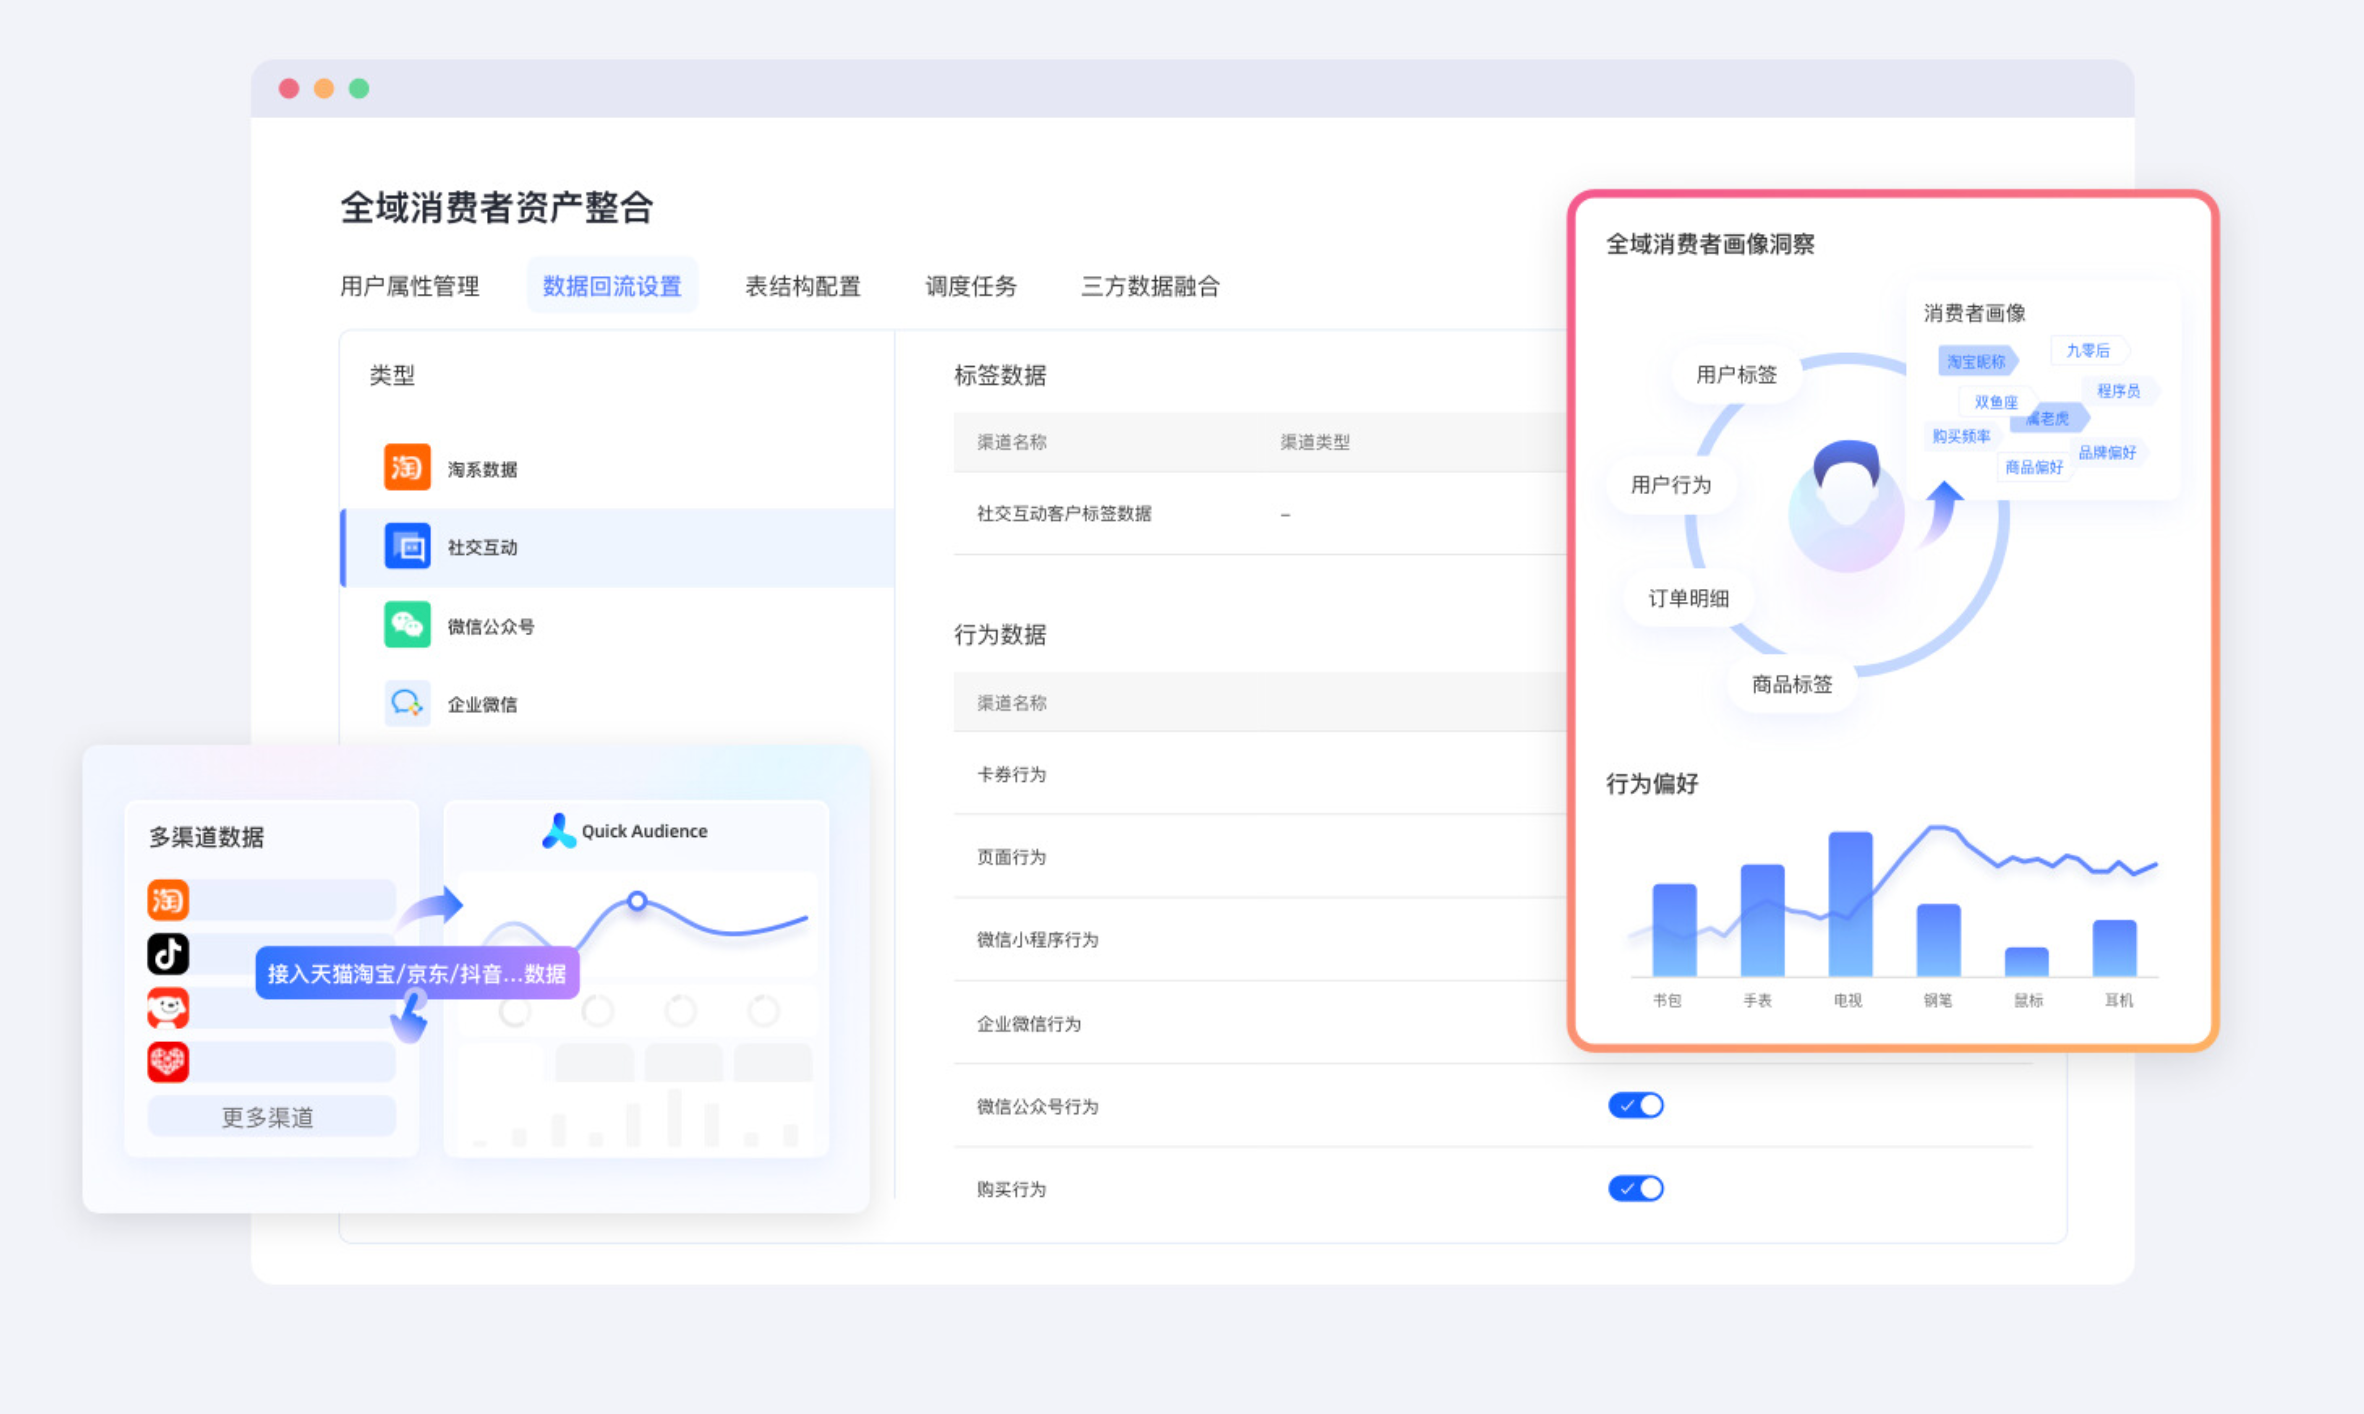This screenshot has width=2364, height=1414.
Task: Select the 用户标签 bubble
Action: pos(1736,375)
